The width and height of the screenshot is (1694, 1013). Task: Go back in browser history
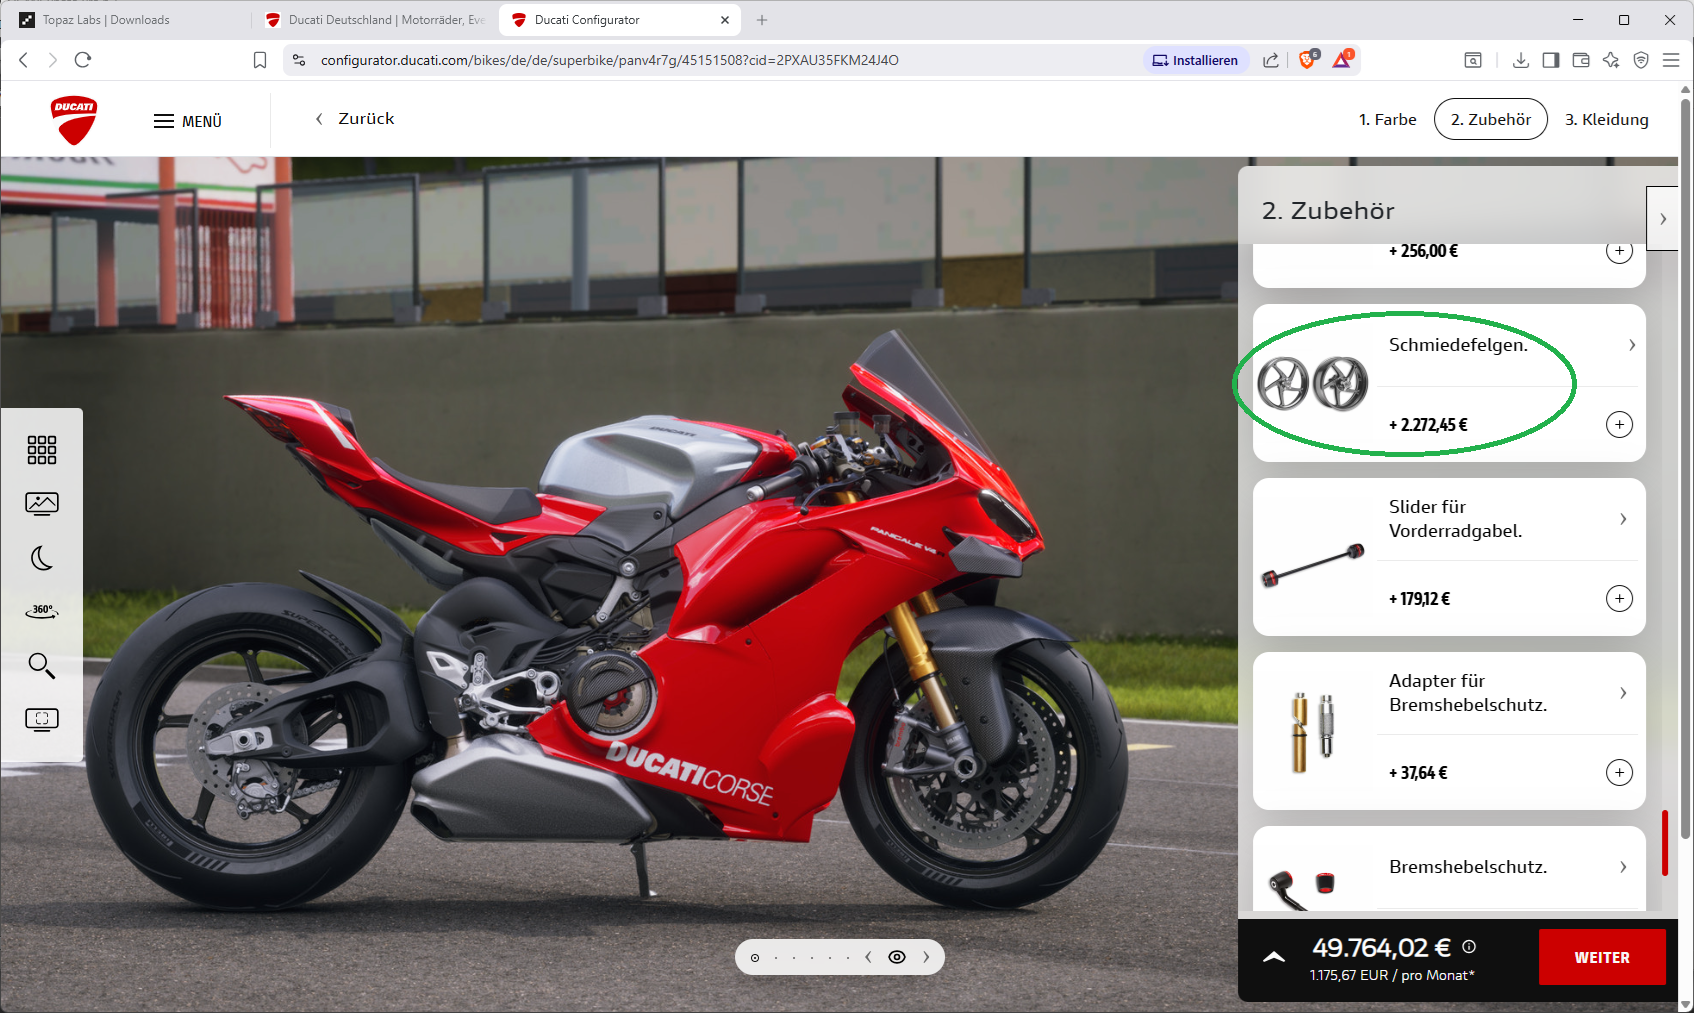(24, 60)
